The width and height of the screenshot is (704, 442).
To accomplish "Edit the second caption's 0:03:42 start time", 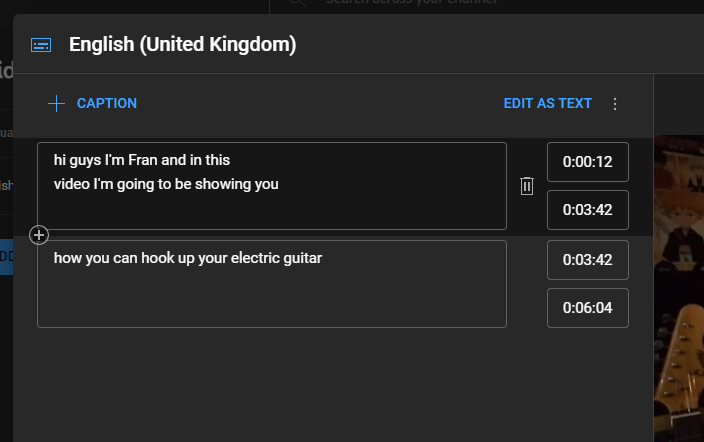I will [x=588, y=260].
